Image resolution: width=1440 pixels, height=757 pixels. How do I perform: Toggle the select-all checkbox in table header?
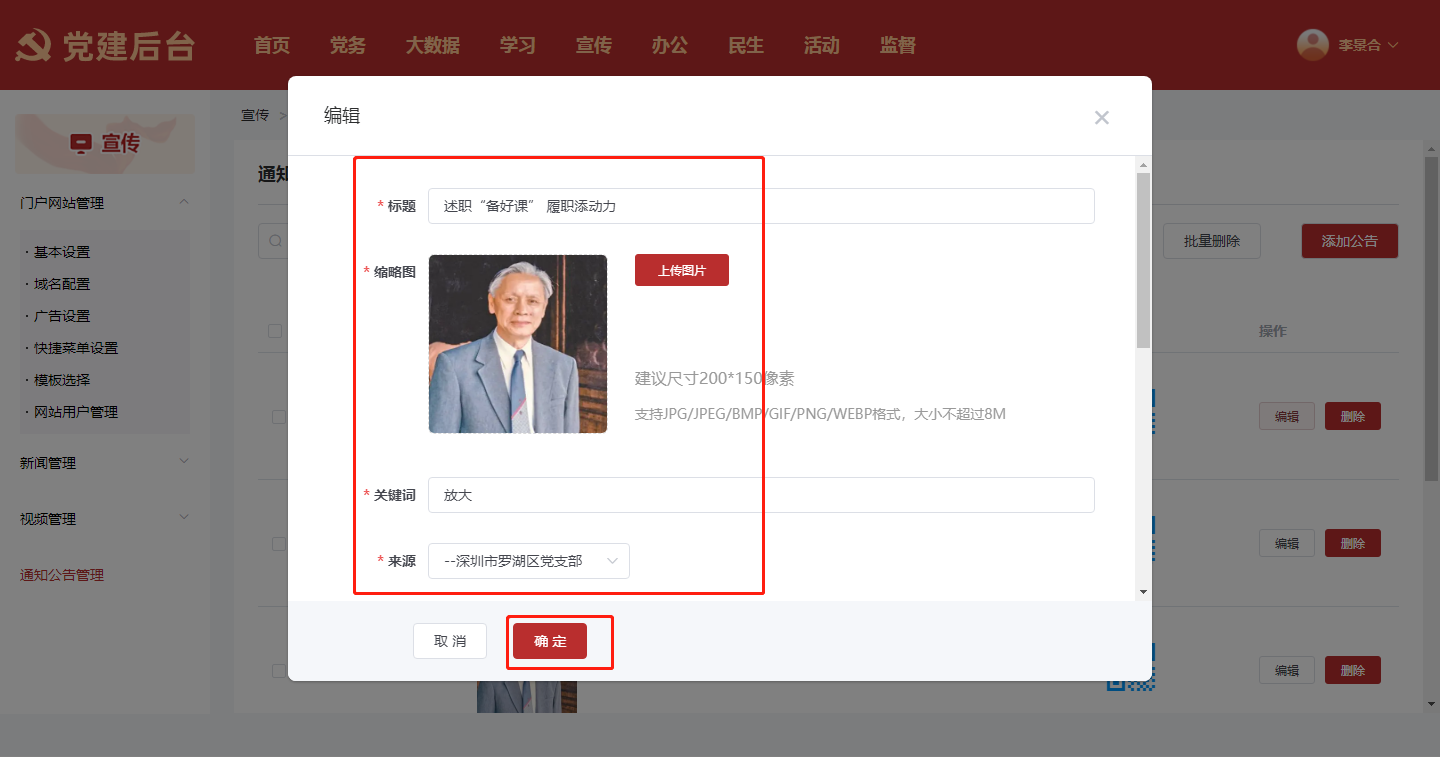(275, 331)
